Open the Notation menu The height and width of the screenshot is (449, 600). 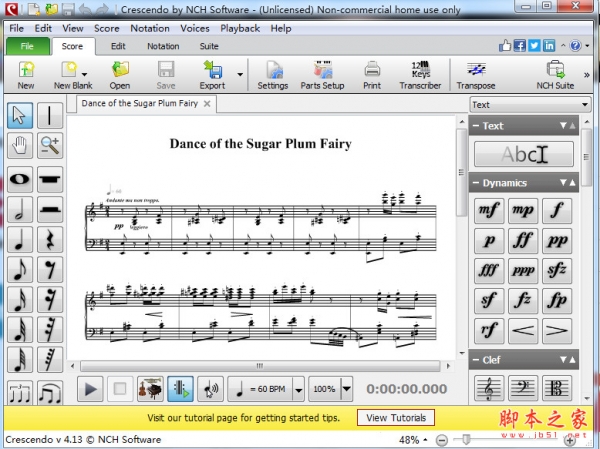pyautogui.click(x=150, y=28)
